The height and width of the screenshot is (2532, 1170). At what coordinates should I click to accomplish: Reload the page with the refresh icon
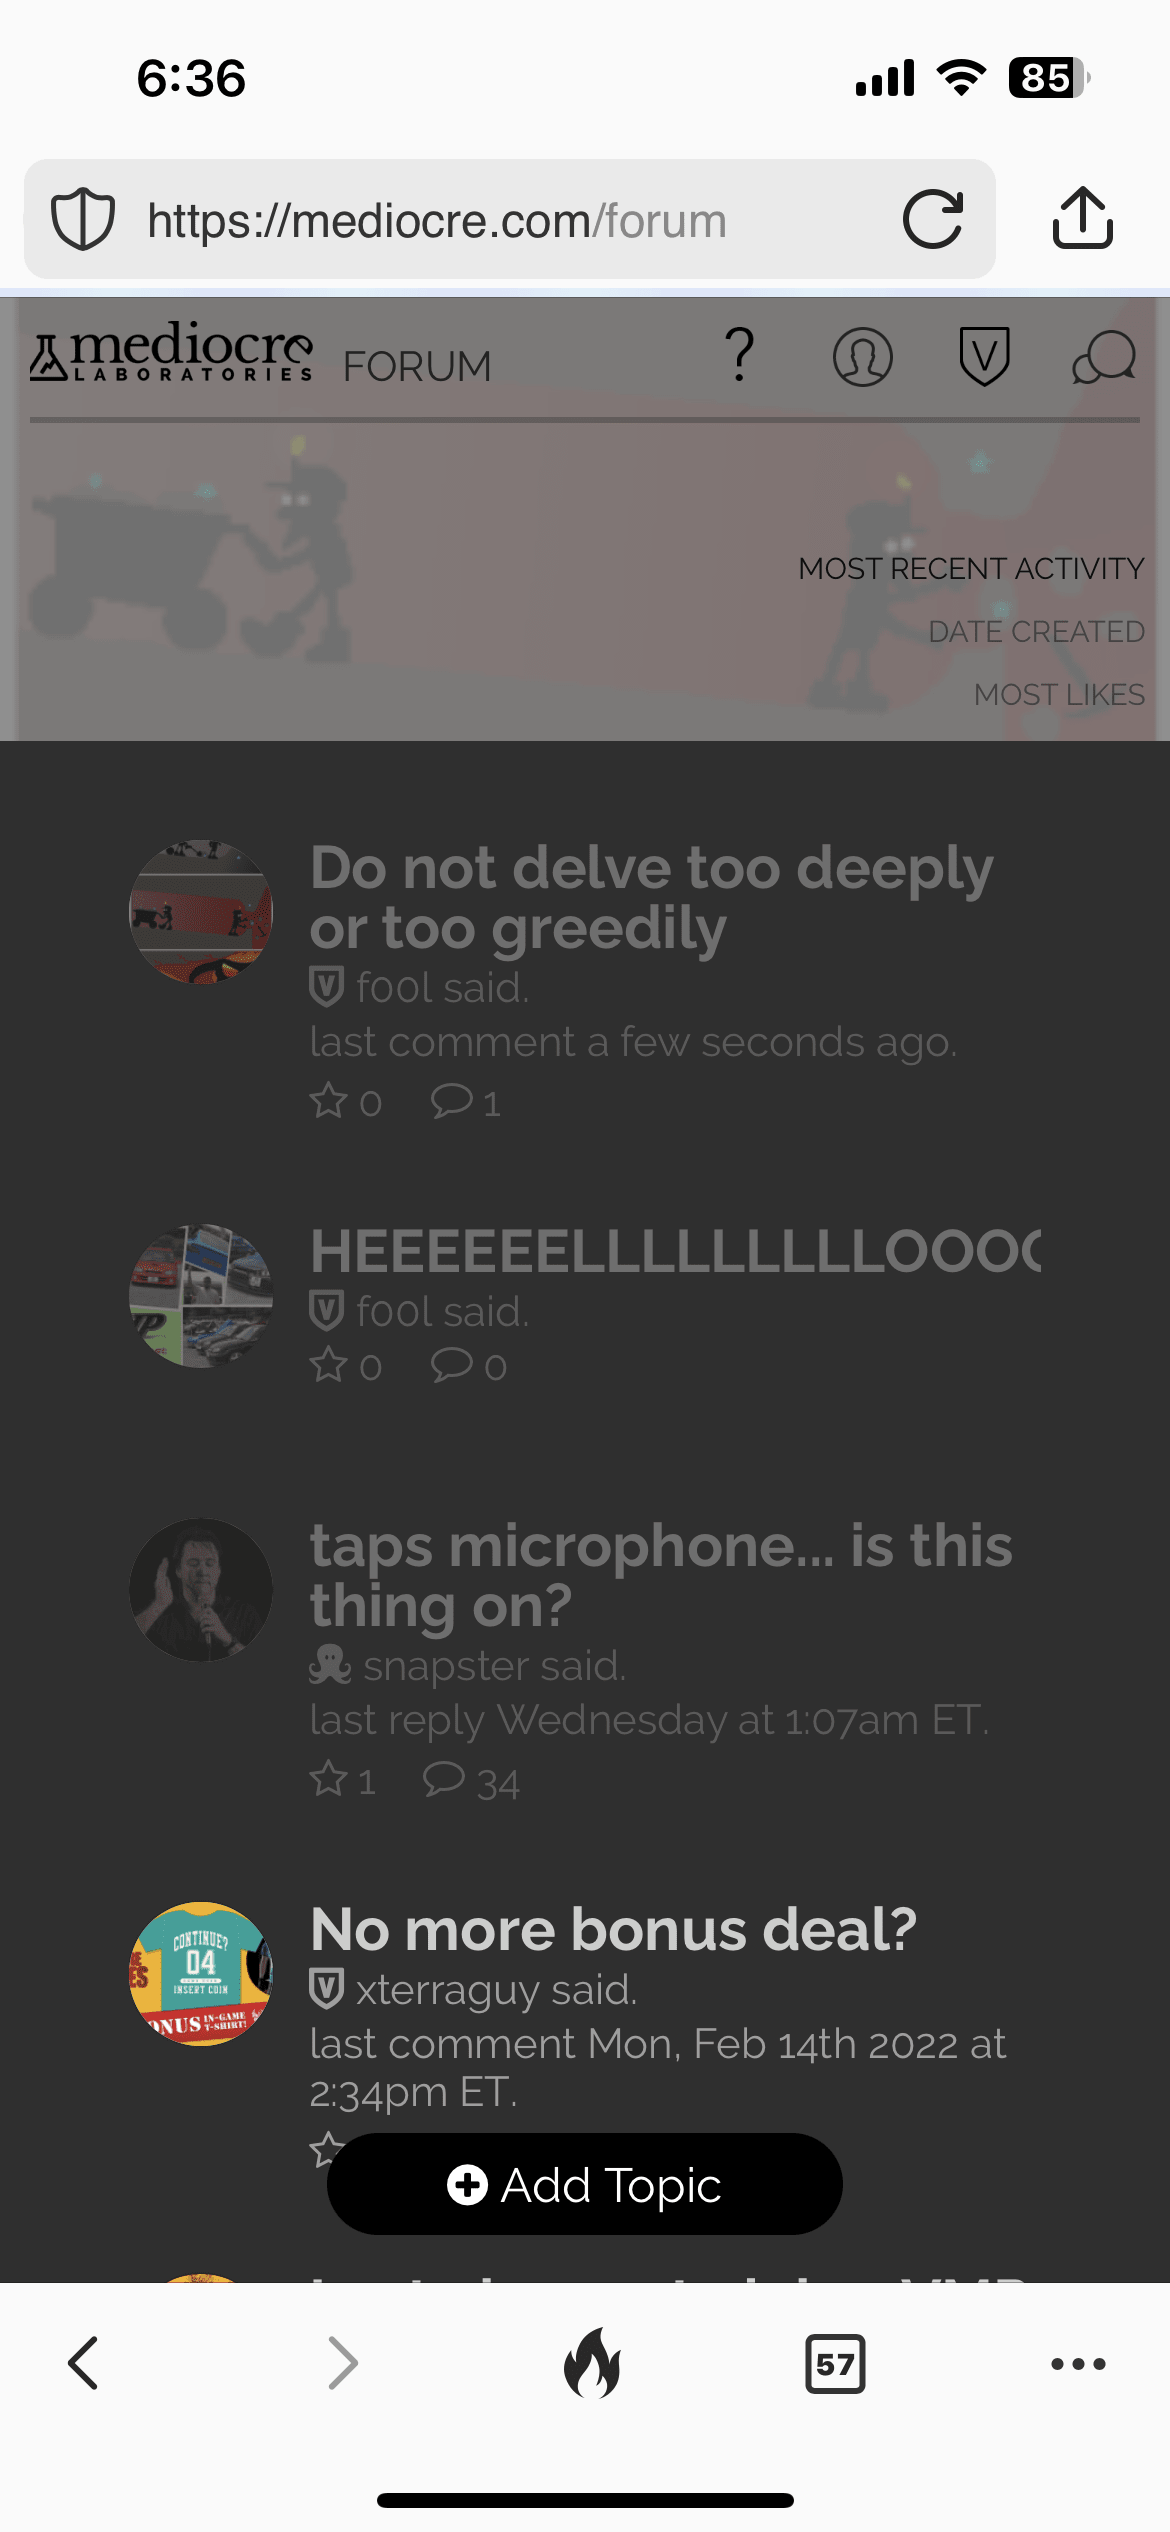click(932, 219)
